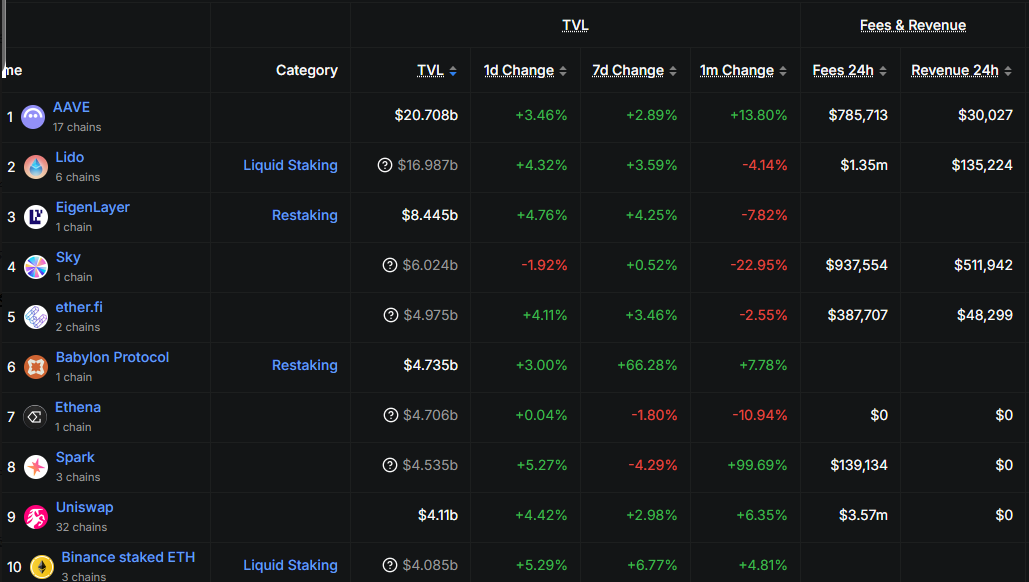Click the 1m Change column header label
The width and height of the screenshot is (1029, 582).
click(x=737, y=70)
